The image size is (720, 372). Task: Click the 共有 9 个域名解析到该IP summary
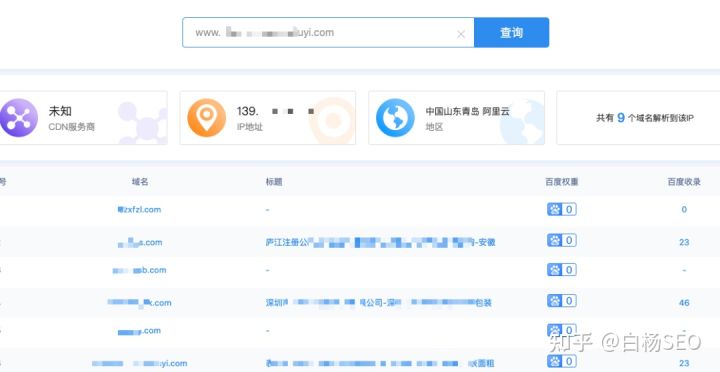(x=645, y=118)
